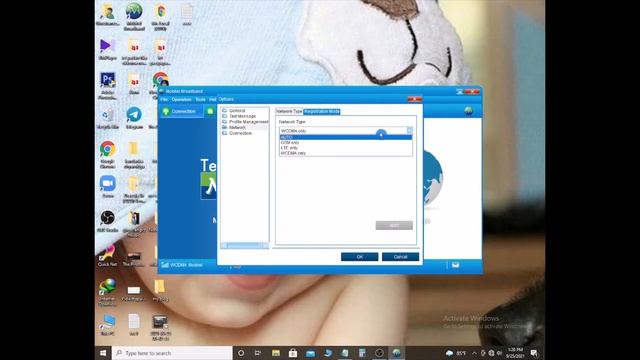Open File Explorer from taskbar
The image size is (640, 360).
coord(276,353)
